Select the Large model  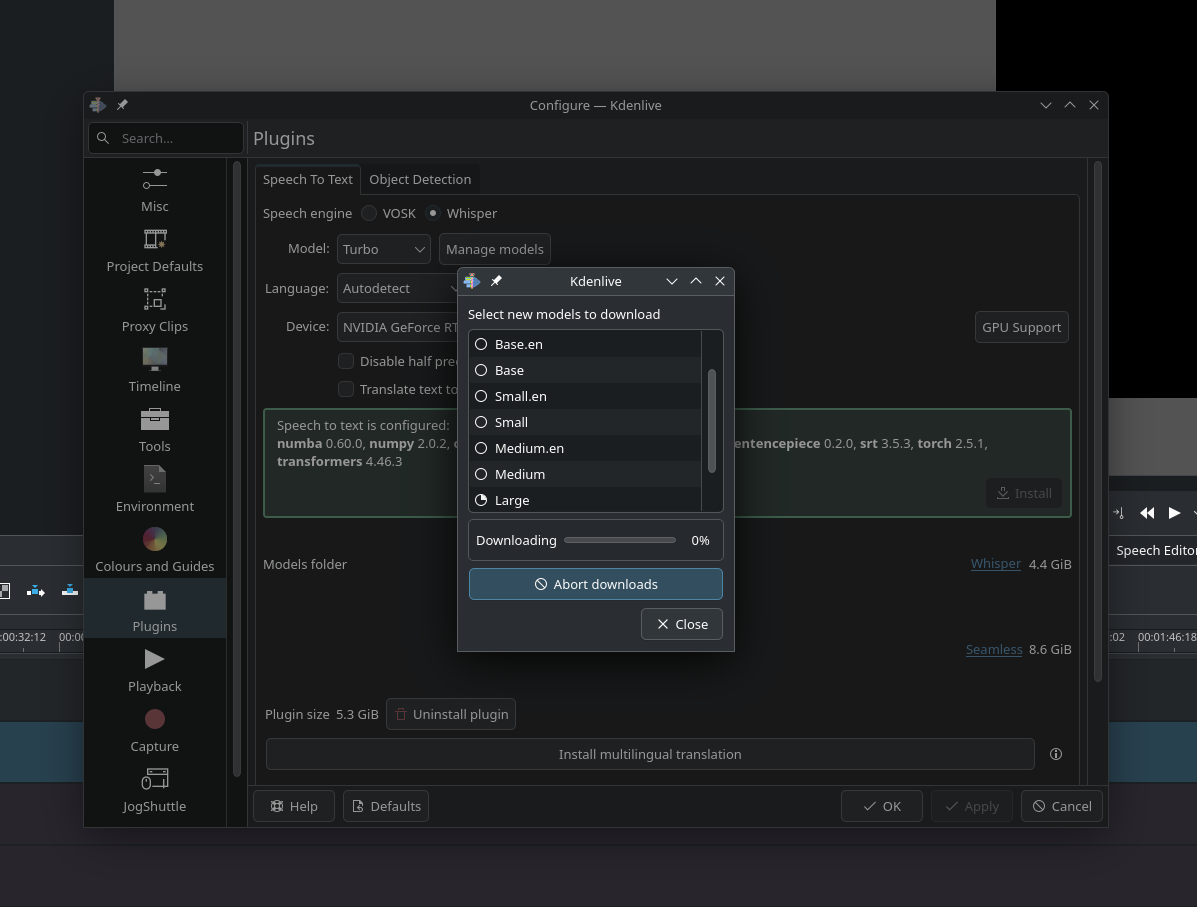pos(585,499)
